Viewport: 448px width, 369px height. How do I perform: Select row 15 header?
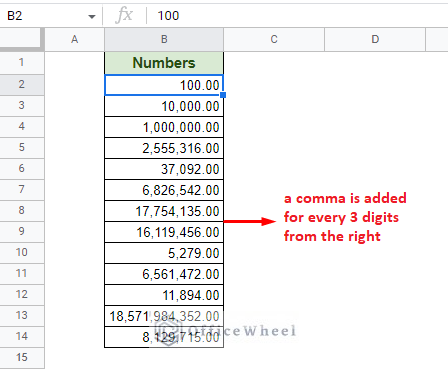tap(22, 357)
